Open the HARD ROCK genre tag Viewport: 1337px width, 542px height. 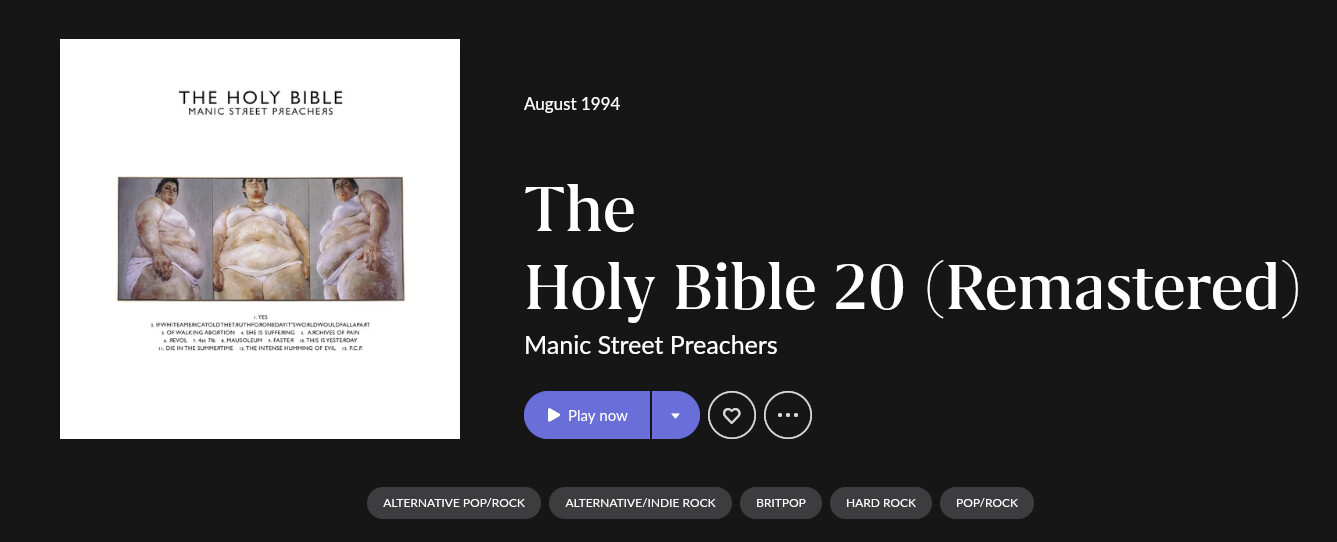click(x=881, y=503)
